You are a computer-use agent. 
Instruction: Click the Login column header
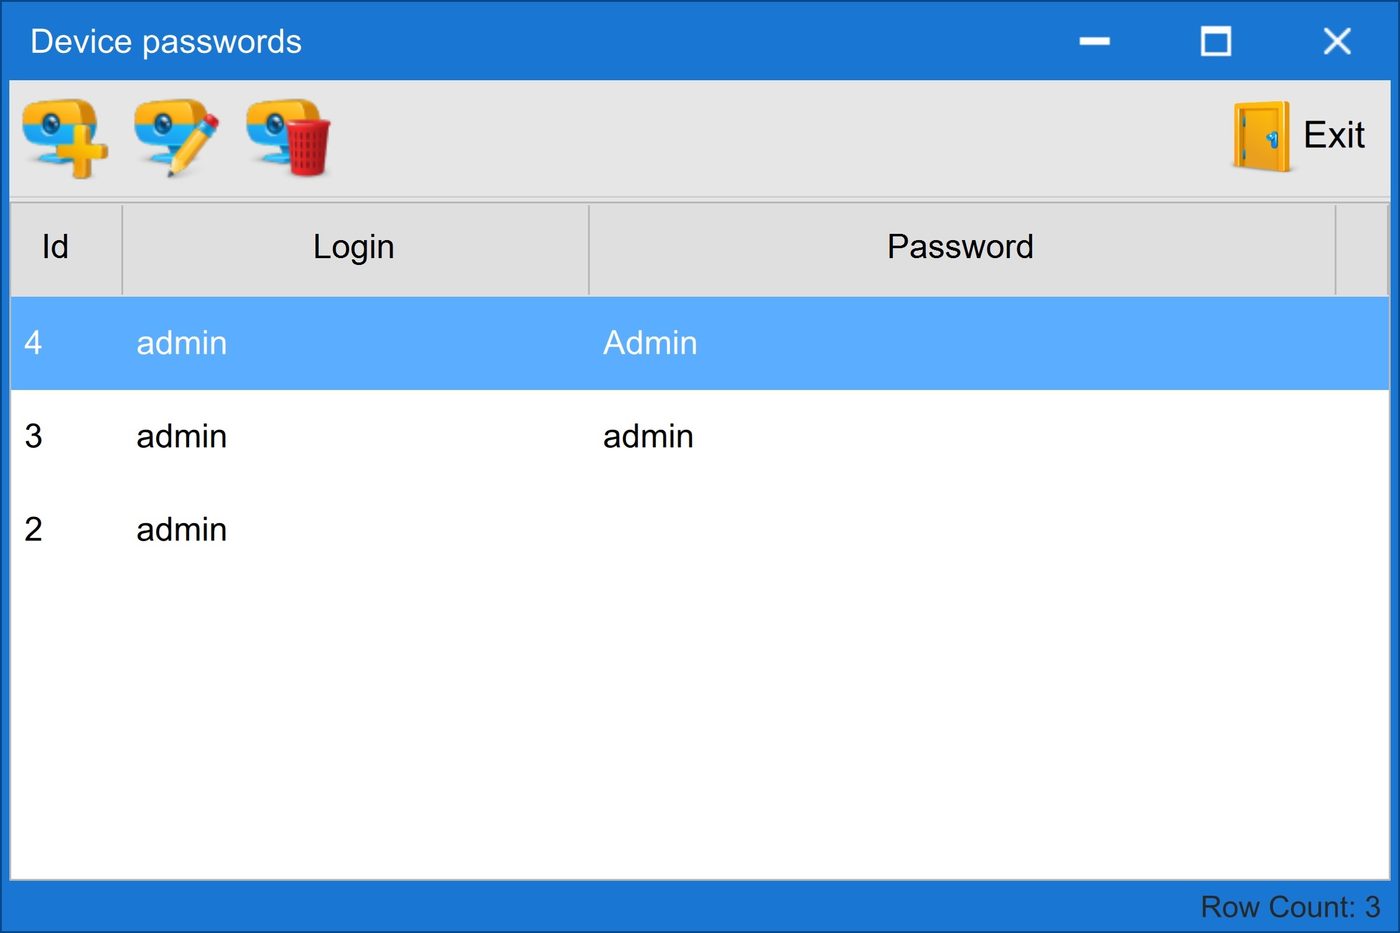[x=354, y=247]
